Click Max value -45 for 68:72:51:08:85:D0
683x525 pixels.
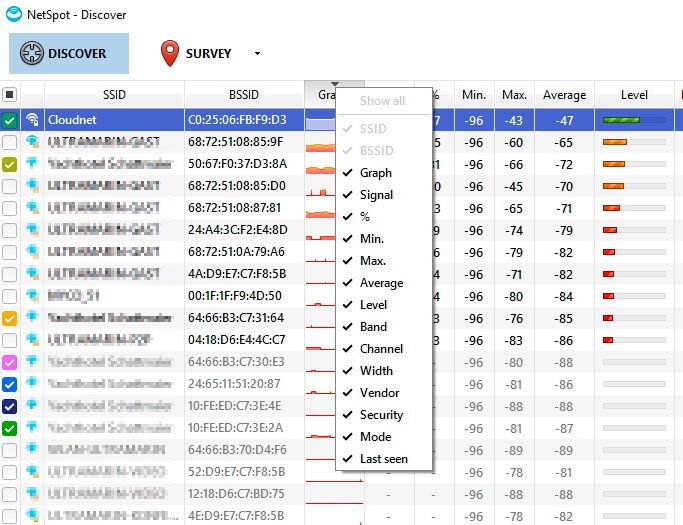[x=514, y=186]
